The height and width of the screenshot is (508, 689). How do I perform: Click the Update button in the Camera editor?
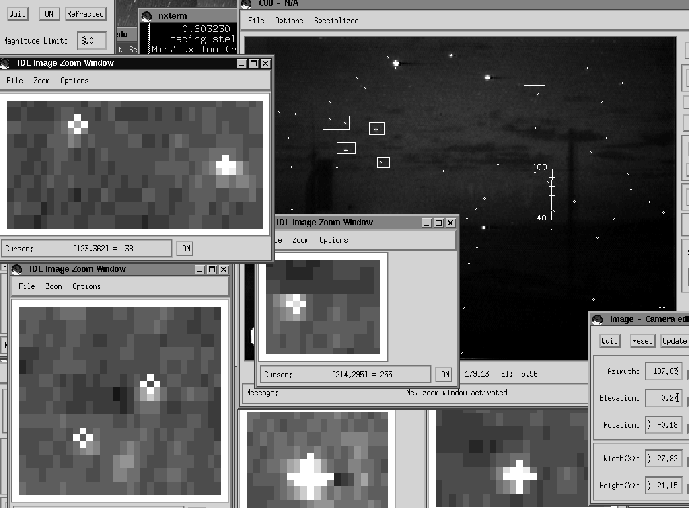(674, 341)
